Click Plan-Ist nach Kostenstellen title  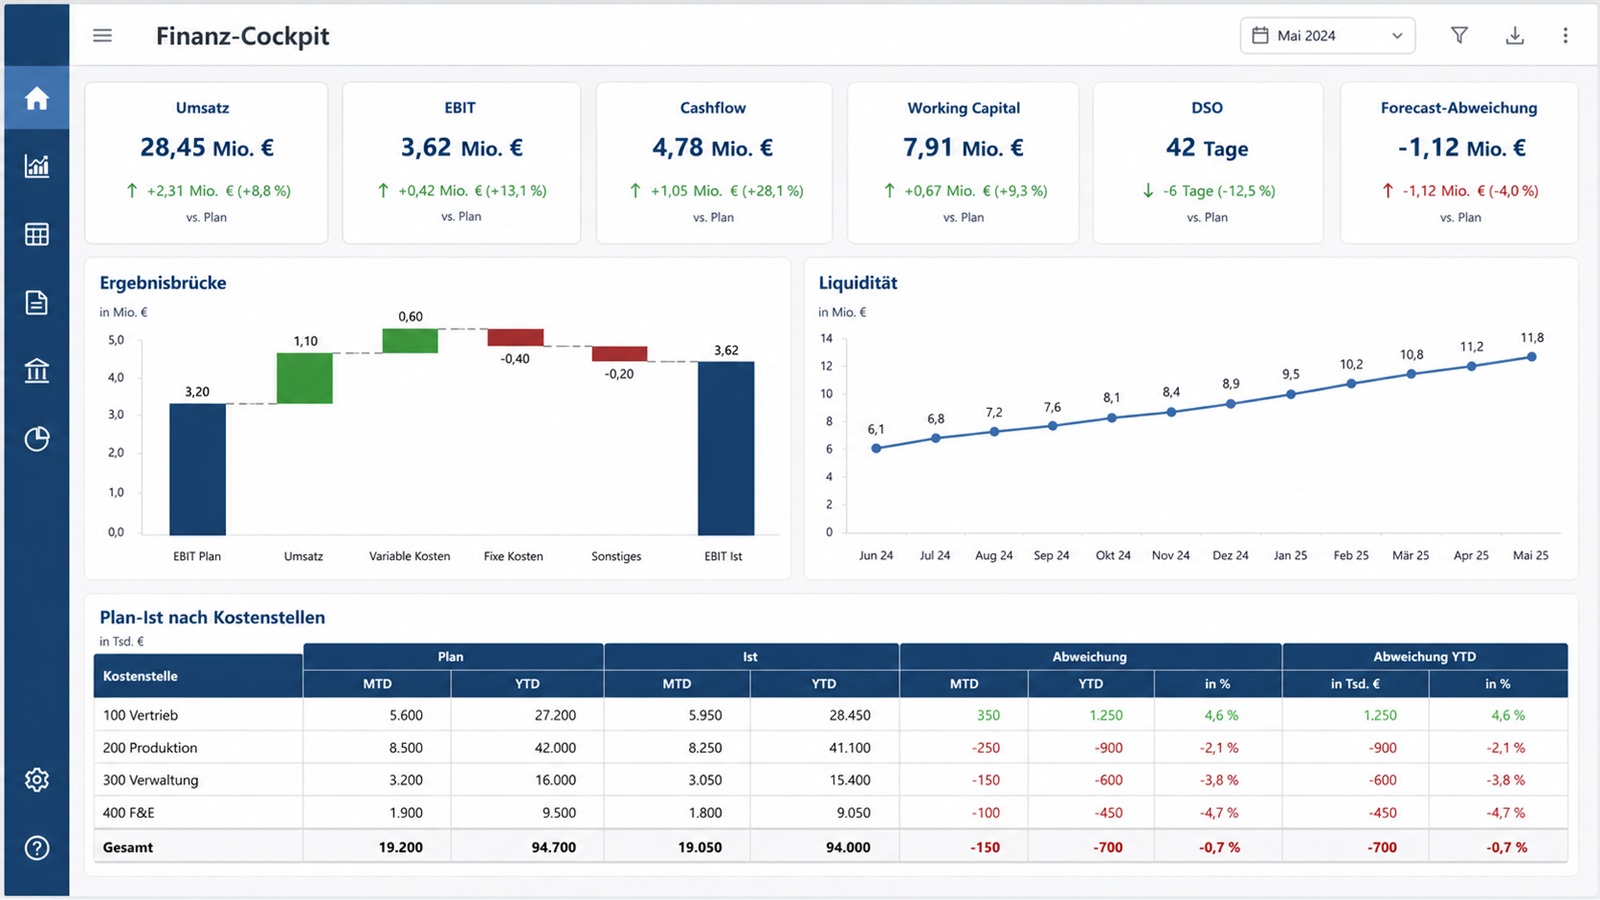(x=212, y=617)
